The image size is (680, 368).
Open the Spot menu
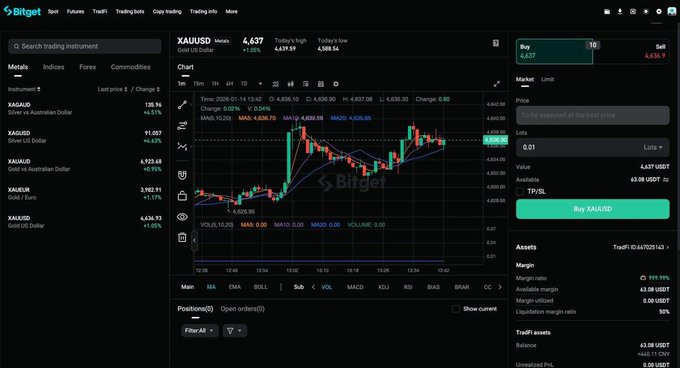coord(53,12)
